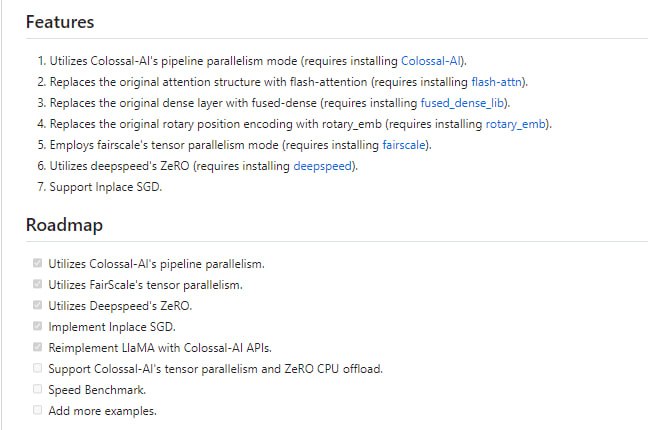
Task: Check the Add more examples checkbox
Action: (x=37, y=411)
